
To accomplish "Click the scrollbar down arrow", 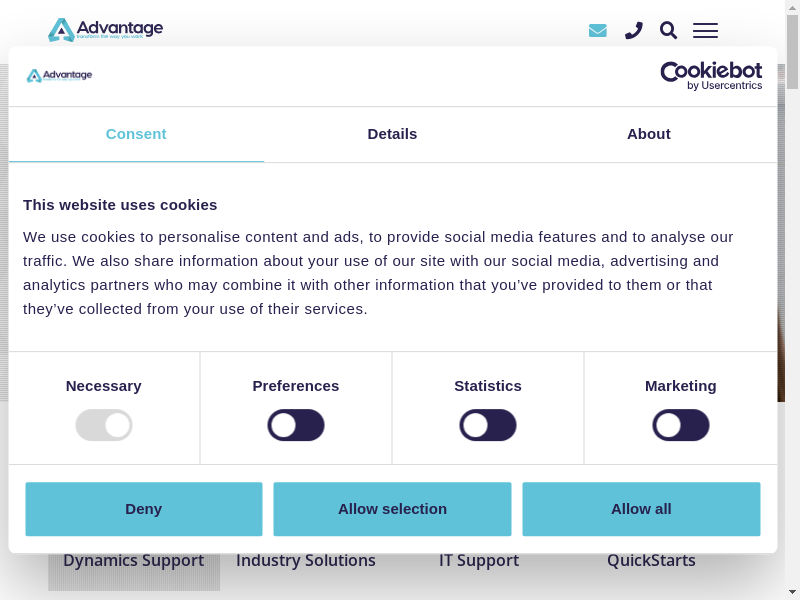I will point(792,592).
